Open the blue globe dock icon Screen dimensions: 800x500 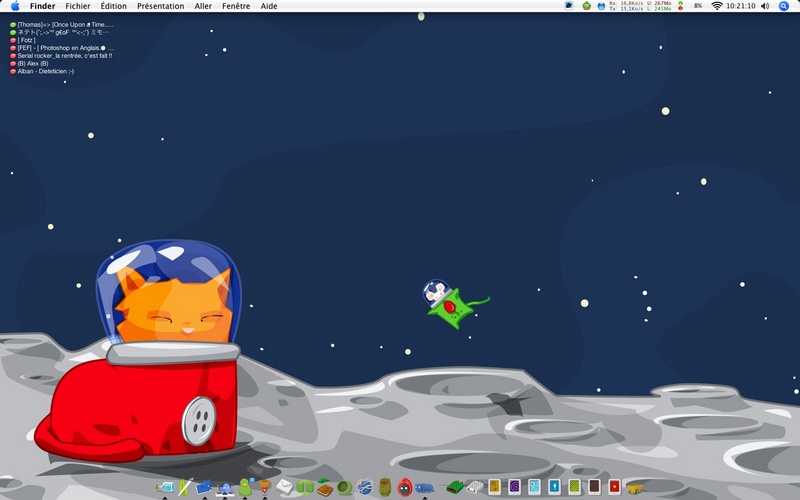[x=364, y=487]
